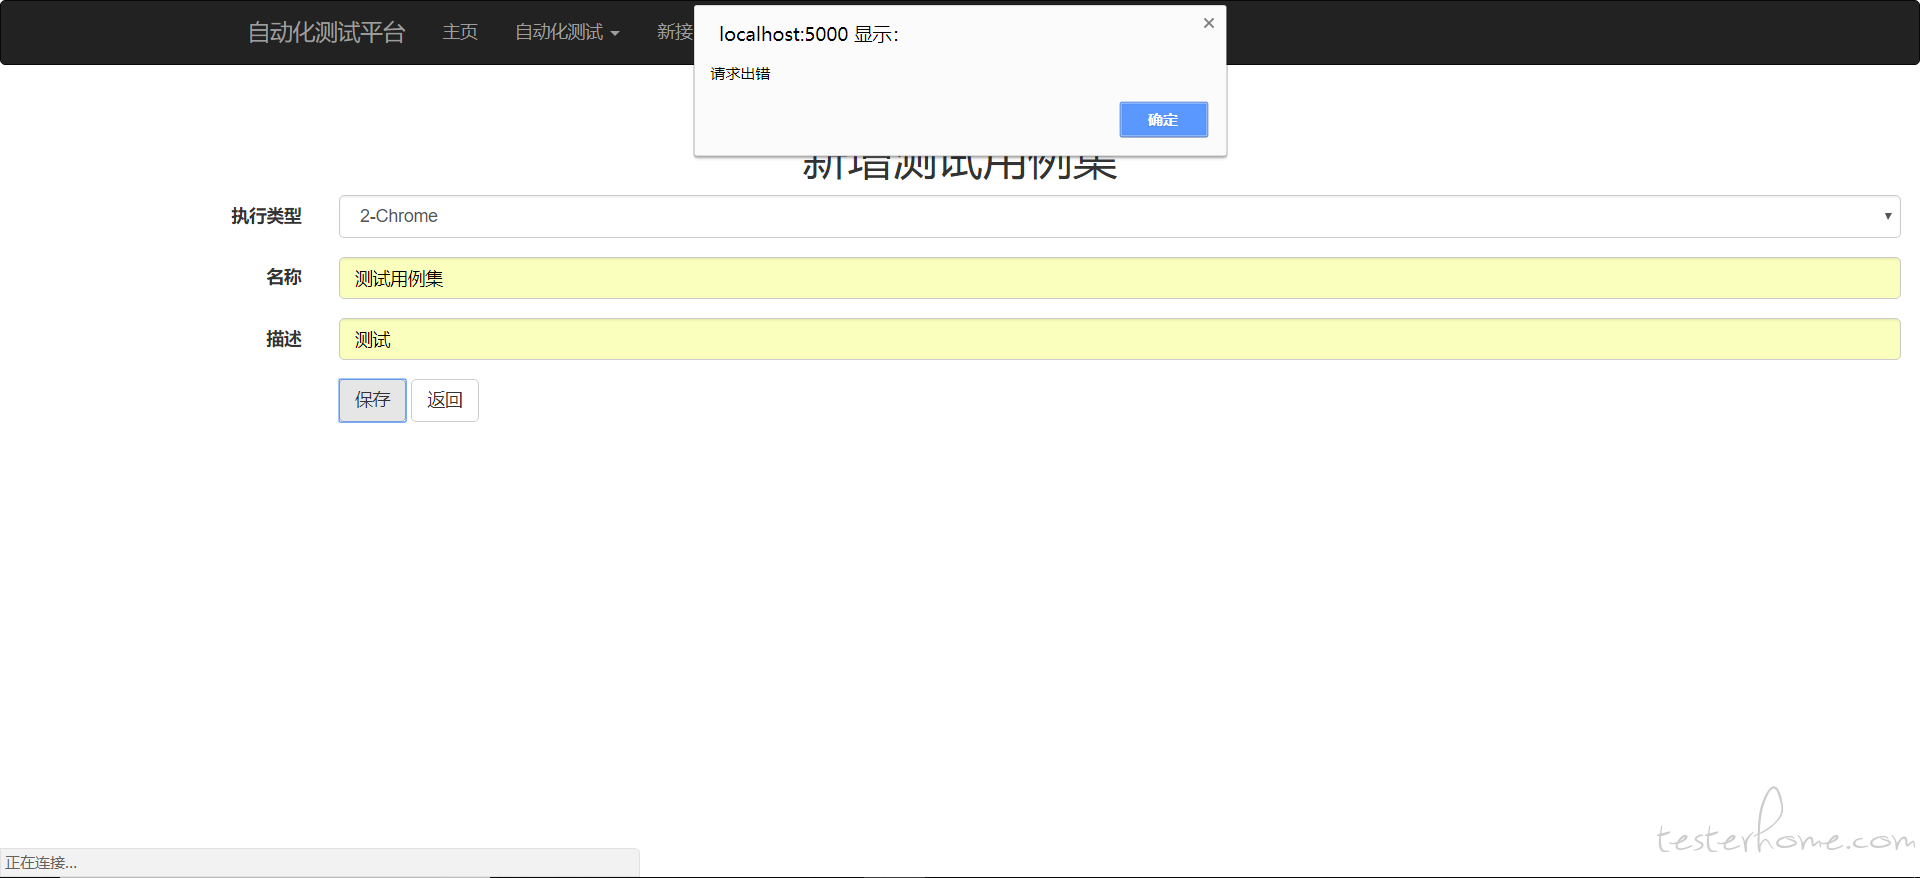Click the 保存 button
Screen dimensions: 1920x878
point(372,400)
